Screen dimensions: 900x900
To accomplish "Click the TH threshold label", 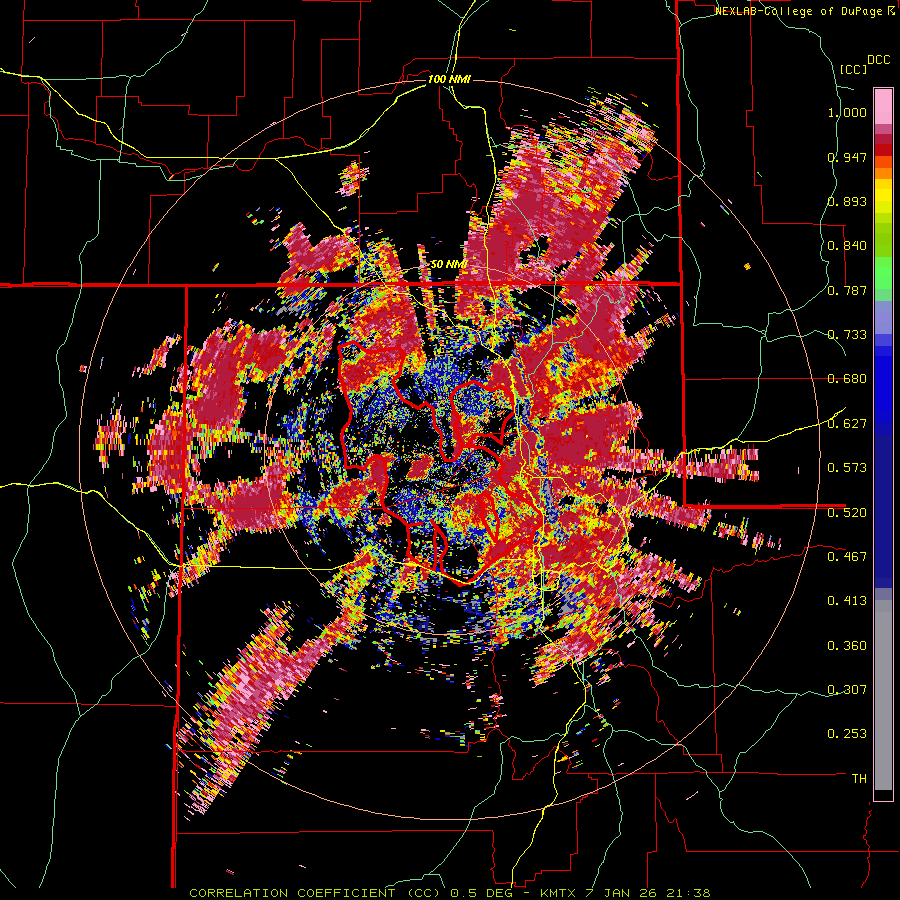I will pyautogui.click(x=859, y=778).
